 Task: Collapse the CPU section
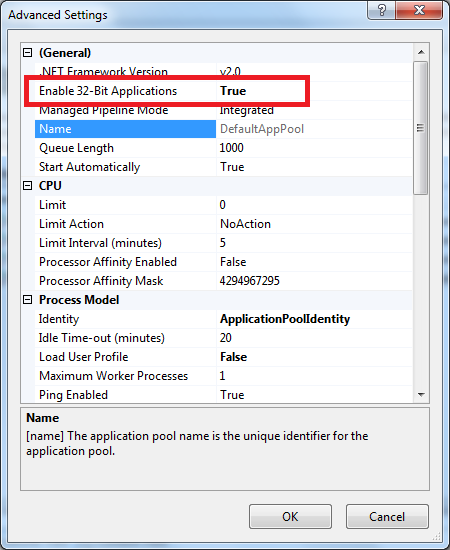point(27,186)
